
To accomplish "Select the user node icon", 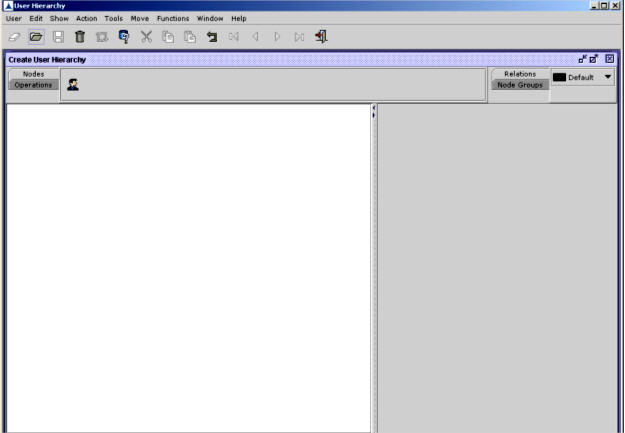I will click(73, 85).
